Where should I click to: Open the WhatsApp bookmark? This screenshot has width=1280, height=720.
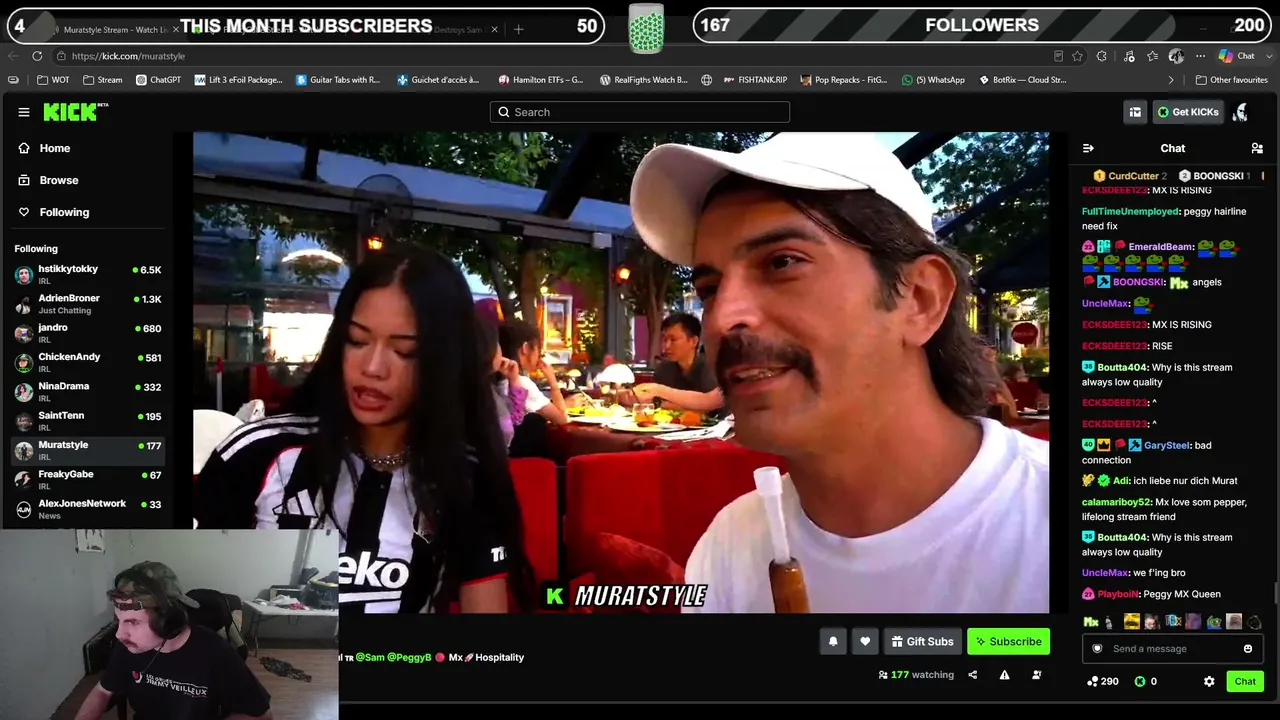click(x=933, y=80)
